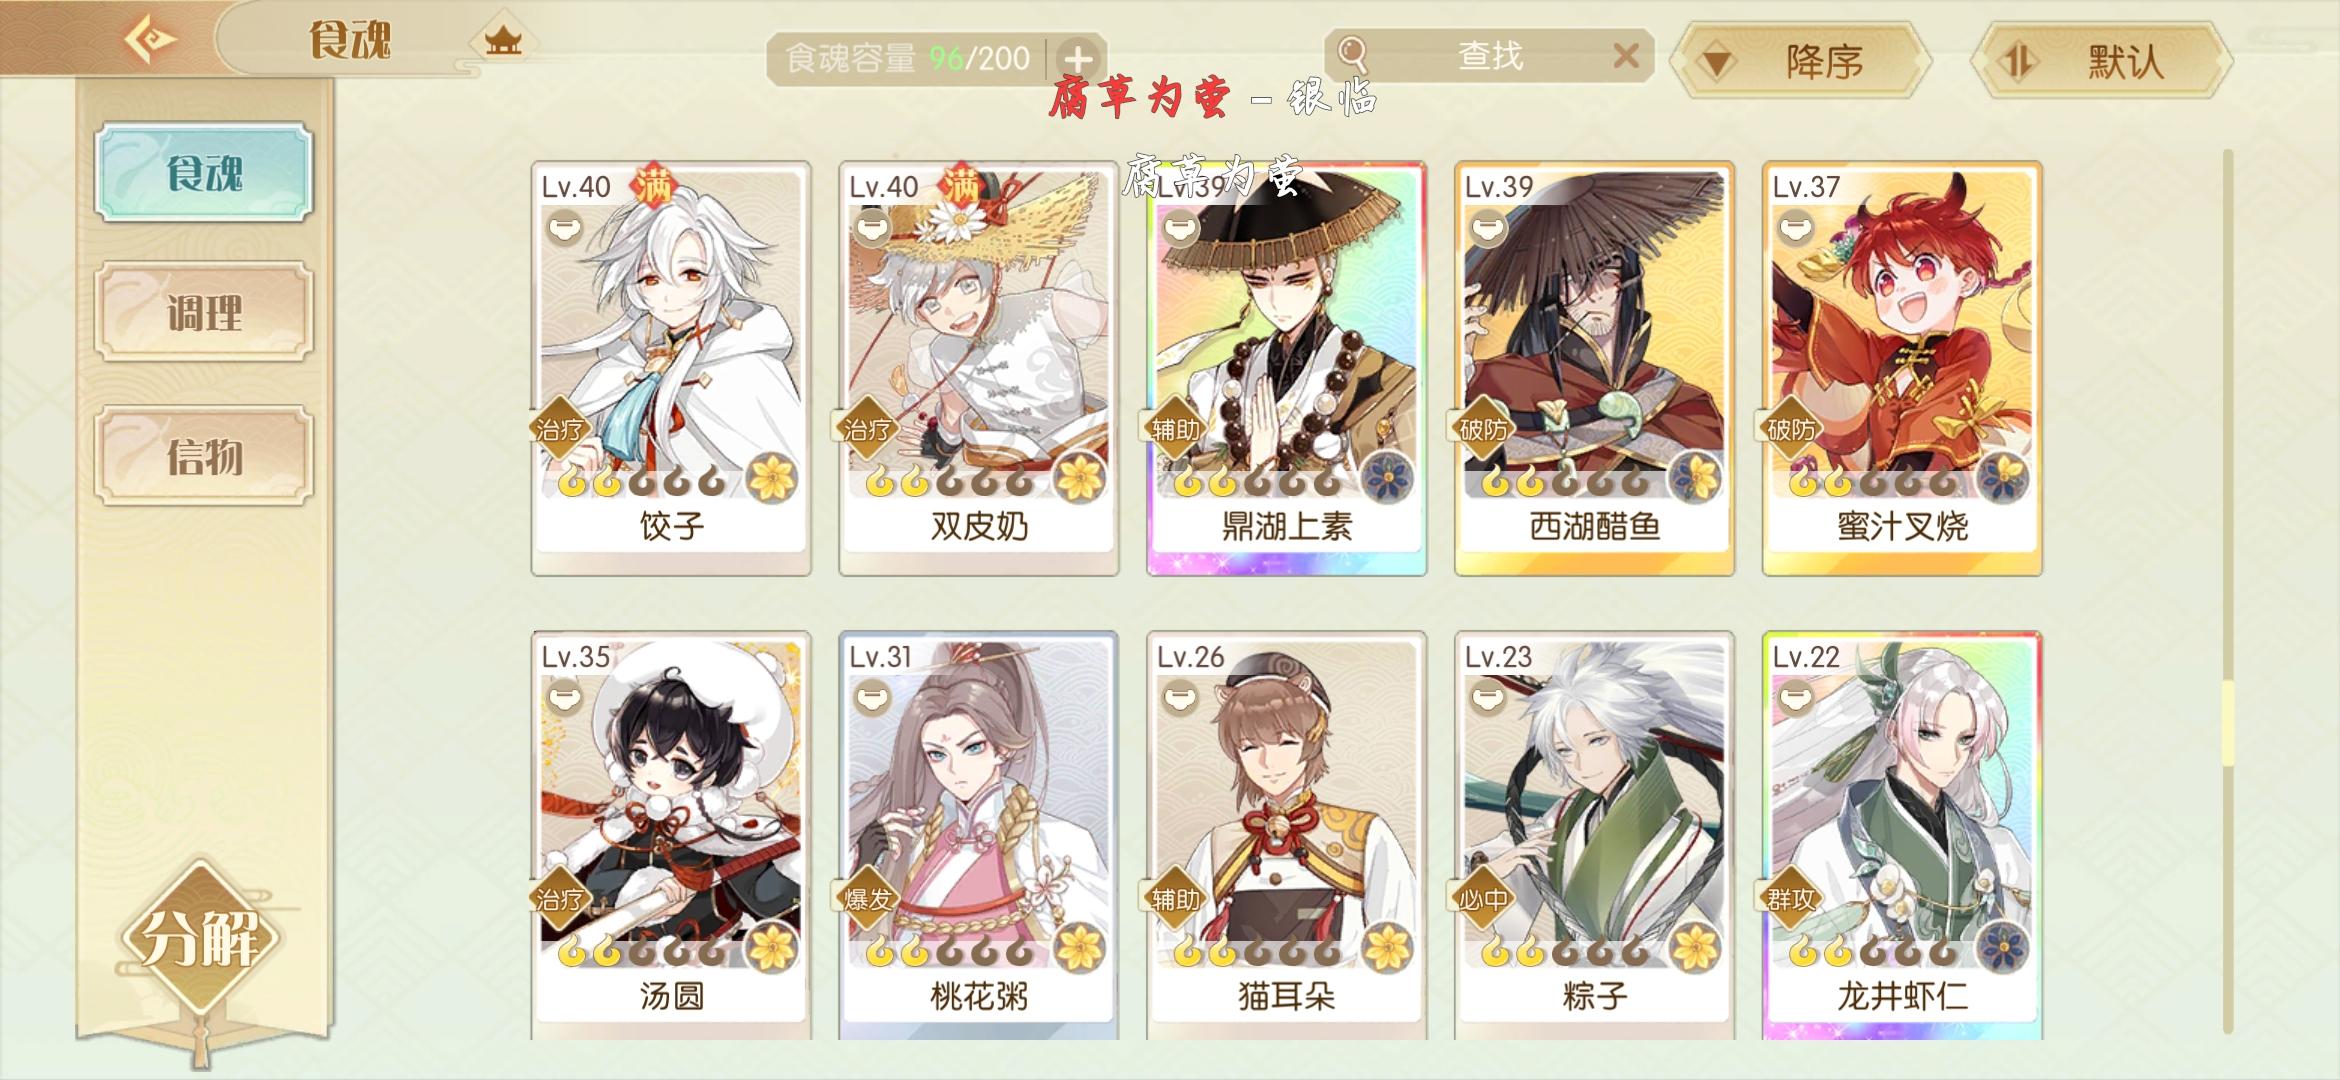This screenshot has width=2340, height=1080.
Task: Tap the bowl icon on 饺子 card
Action: 563,230
